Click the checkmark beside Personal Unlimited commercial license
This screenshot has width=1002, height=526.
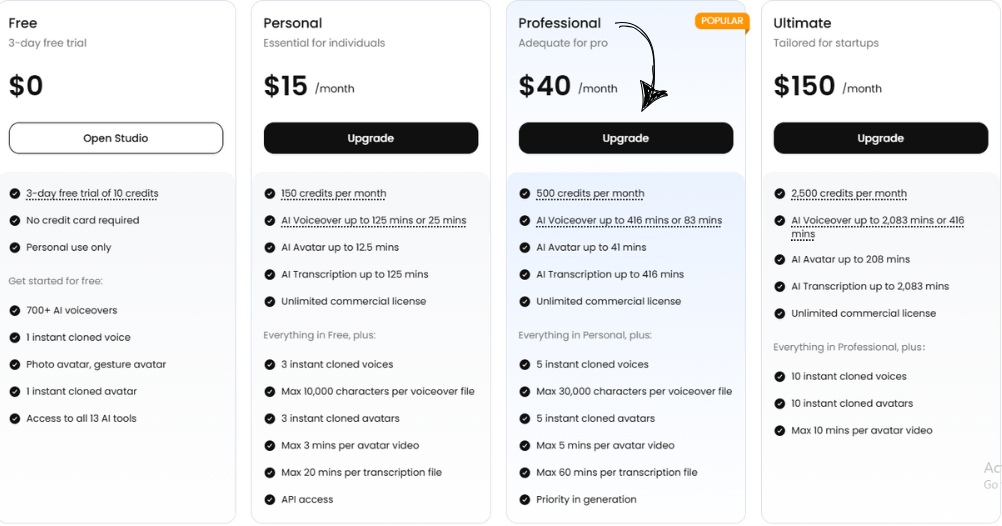[270, 301]
